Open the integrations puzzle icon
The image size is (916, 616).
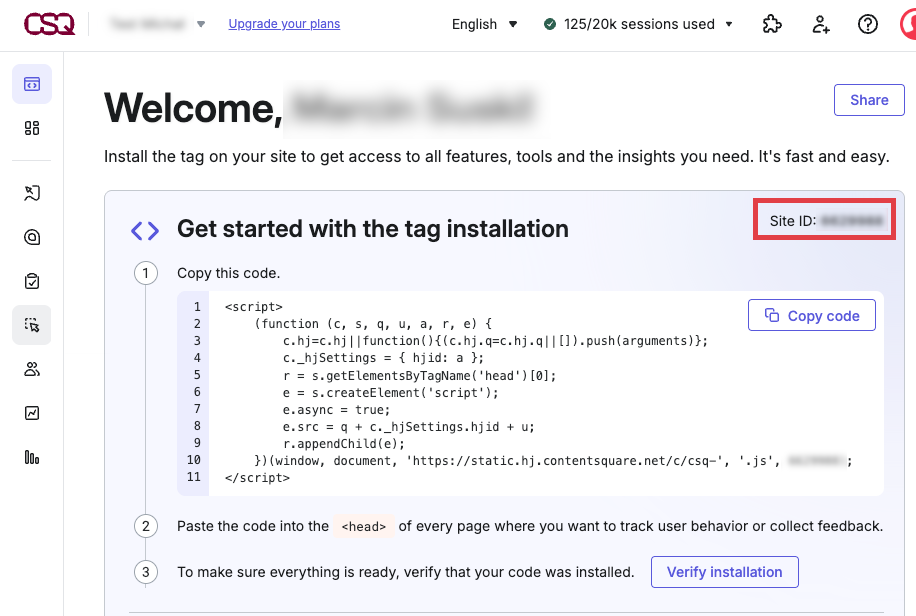(772, 24)
